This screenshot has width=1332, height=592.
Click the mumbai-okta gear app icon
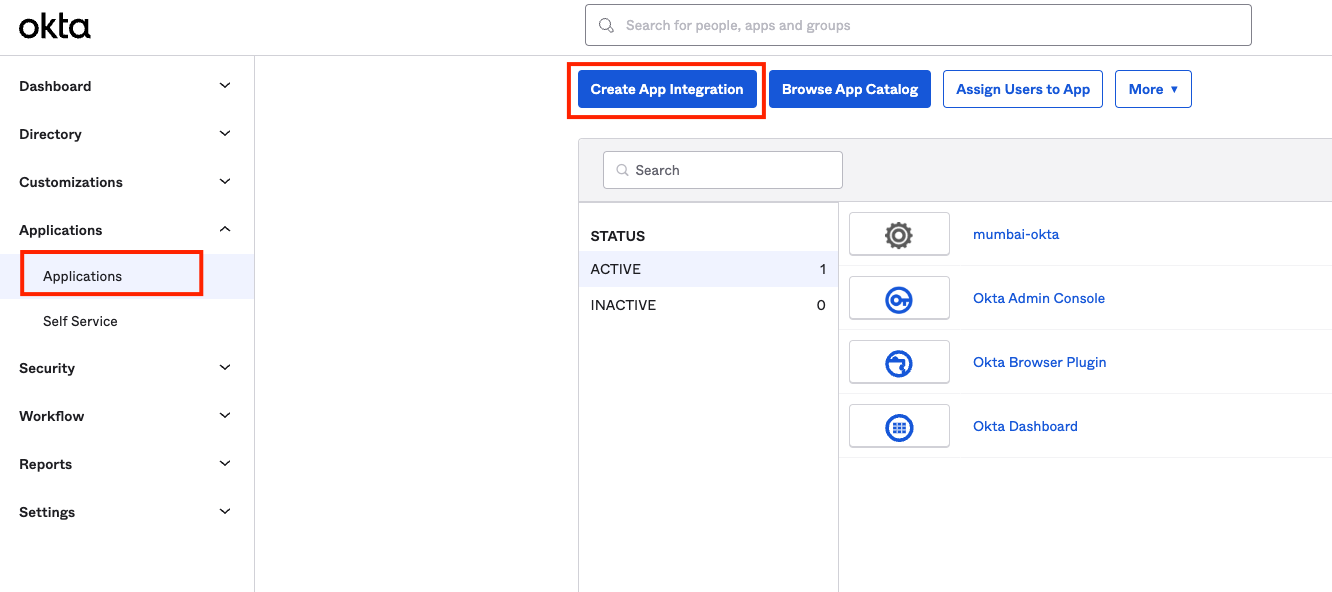[x=899, y=235]
